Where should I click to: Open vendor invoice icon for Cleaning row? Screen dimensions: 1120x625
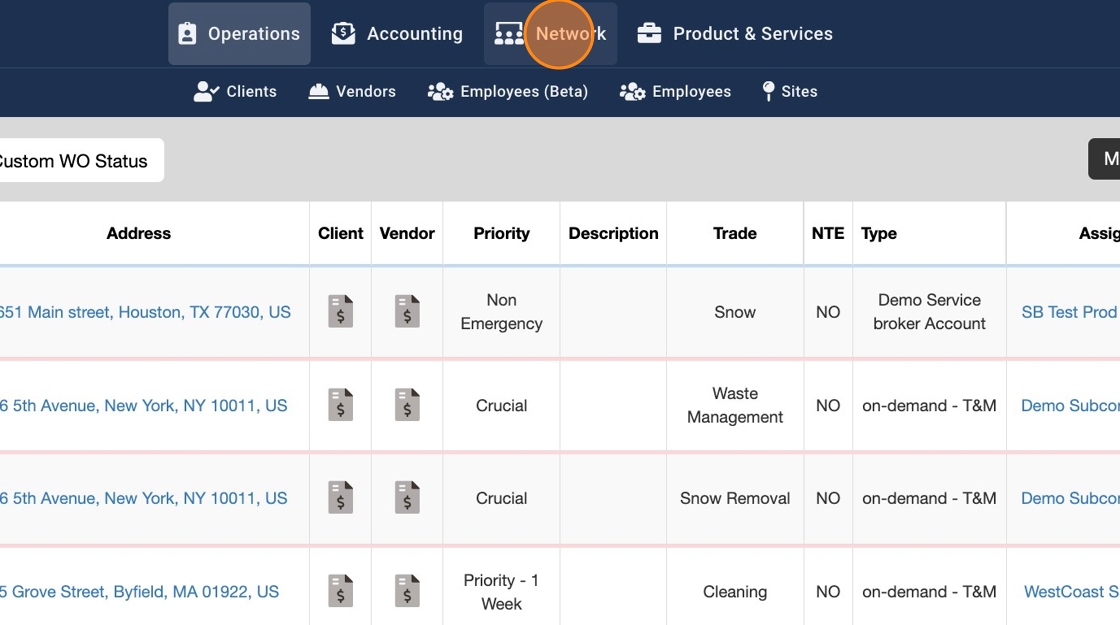pos(407,591)
